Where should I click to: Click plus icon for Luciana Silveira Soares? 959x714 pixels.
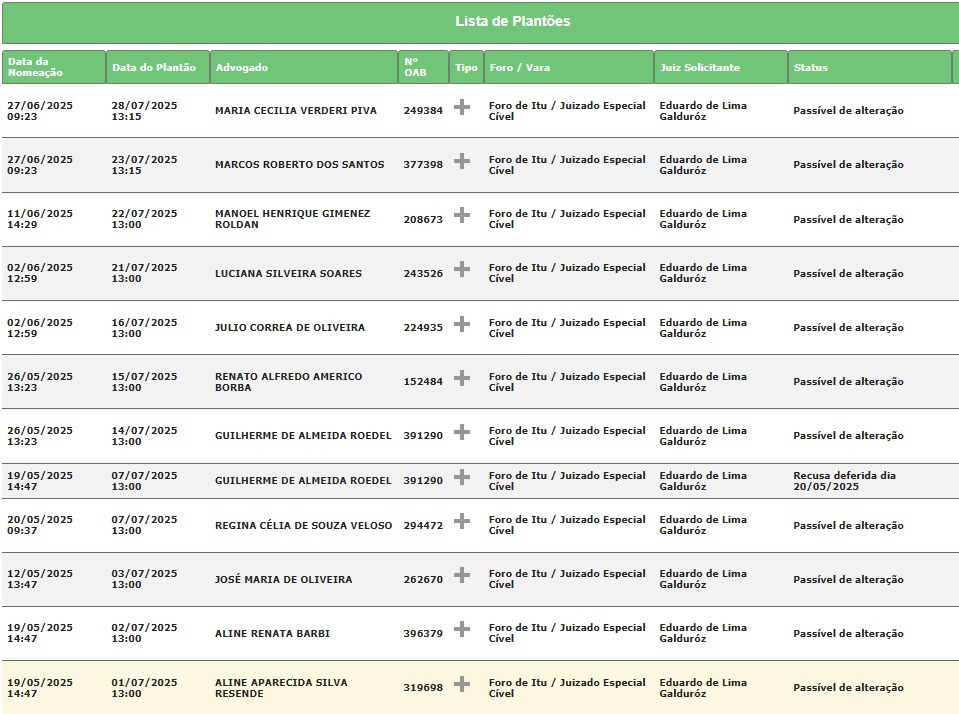[x=462, y=269]
